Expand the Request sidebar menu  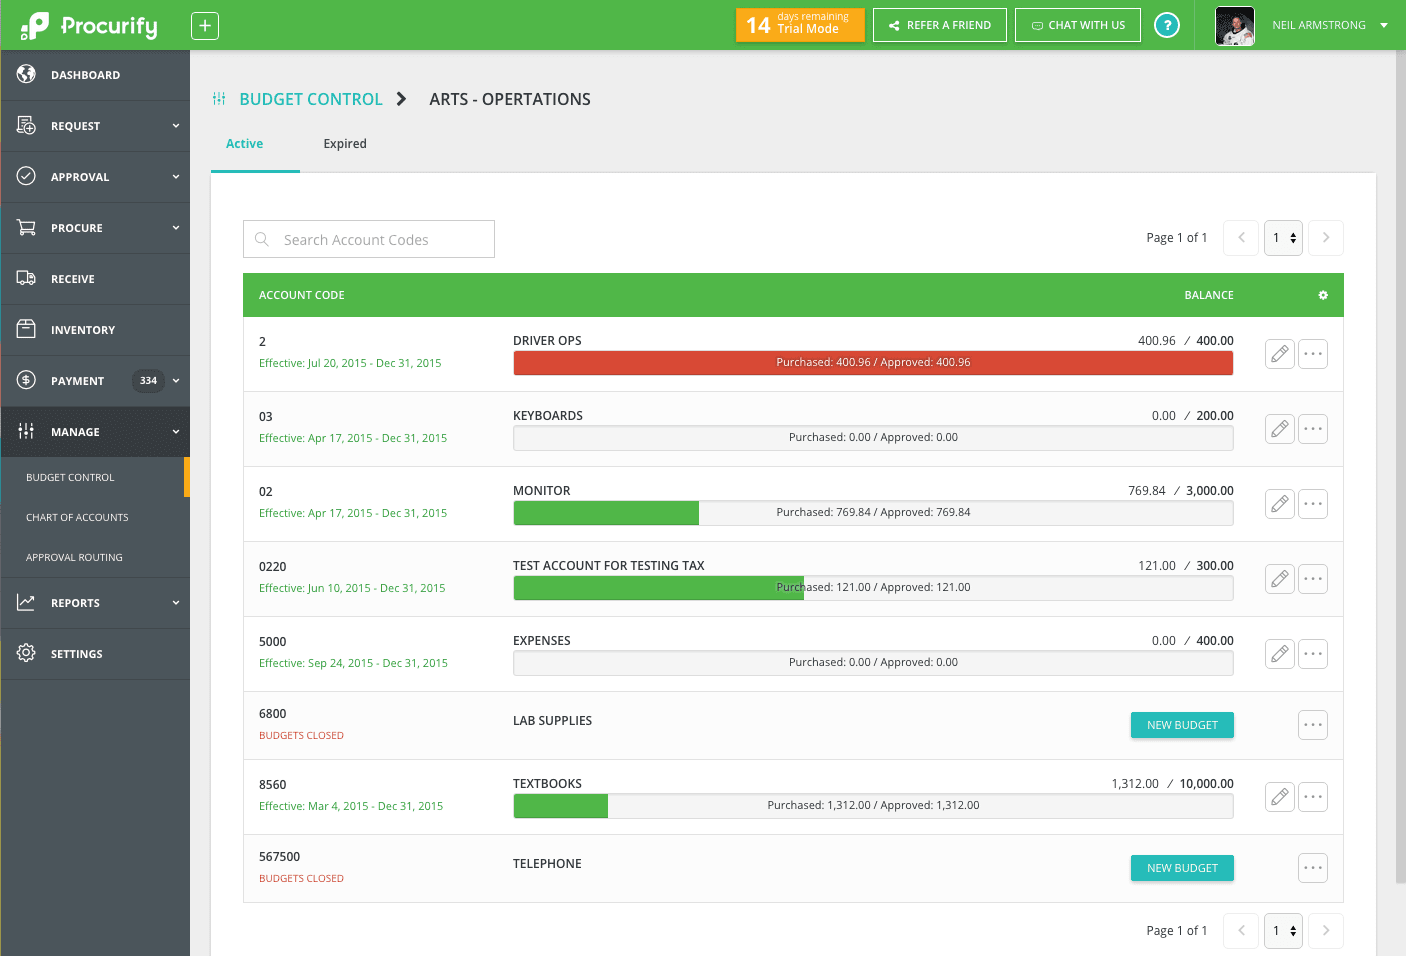(x=95, y=126)
